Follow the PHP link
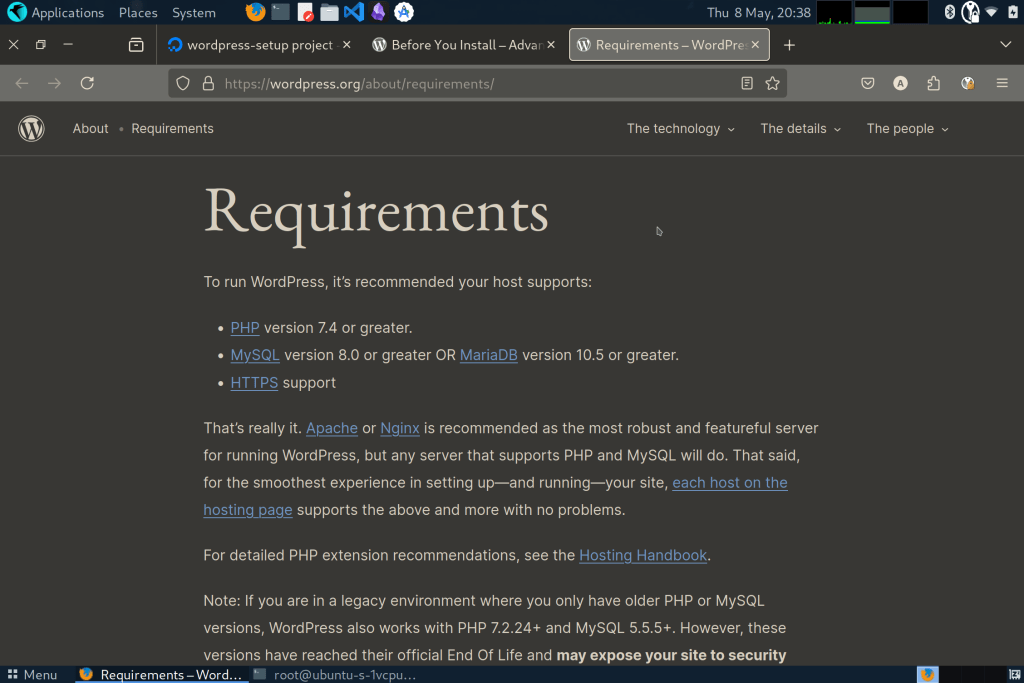 (x=245, y=328)
